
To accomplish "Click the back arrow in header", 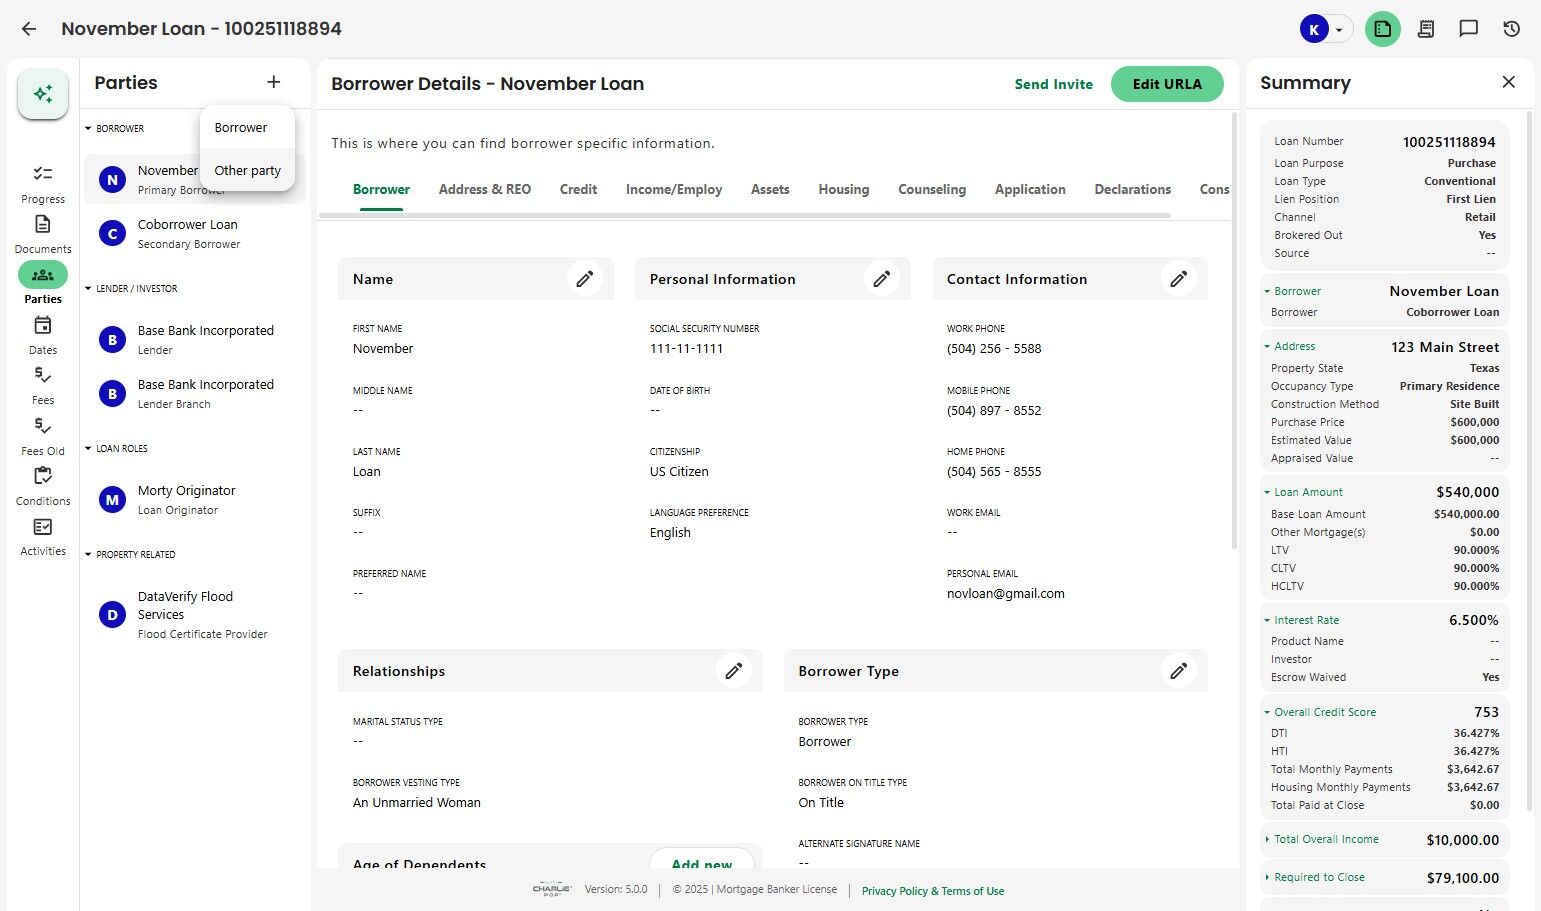I will (x=29, y=29).
